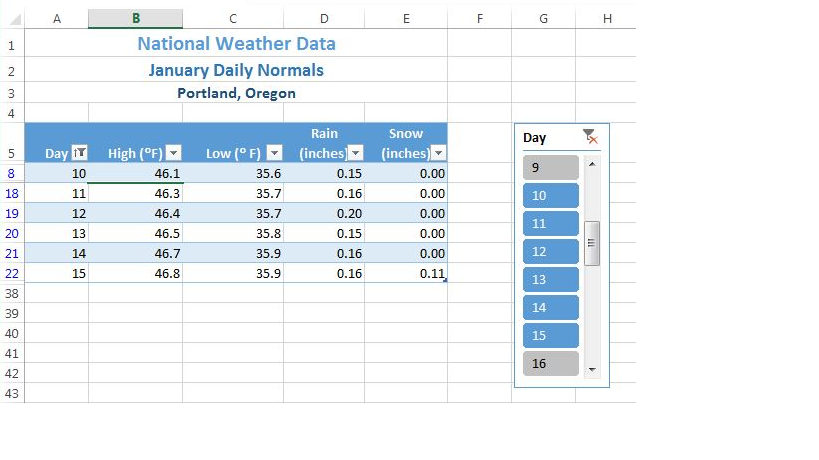Select row 18 header
Screen dimensions: 819x460
click(11, 193)
